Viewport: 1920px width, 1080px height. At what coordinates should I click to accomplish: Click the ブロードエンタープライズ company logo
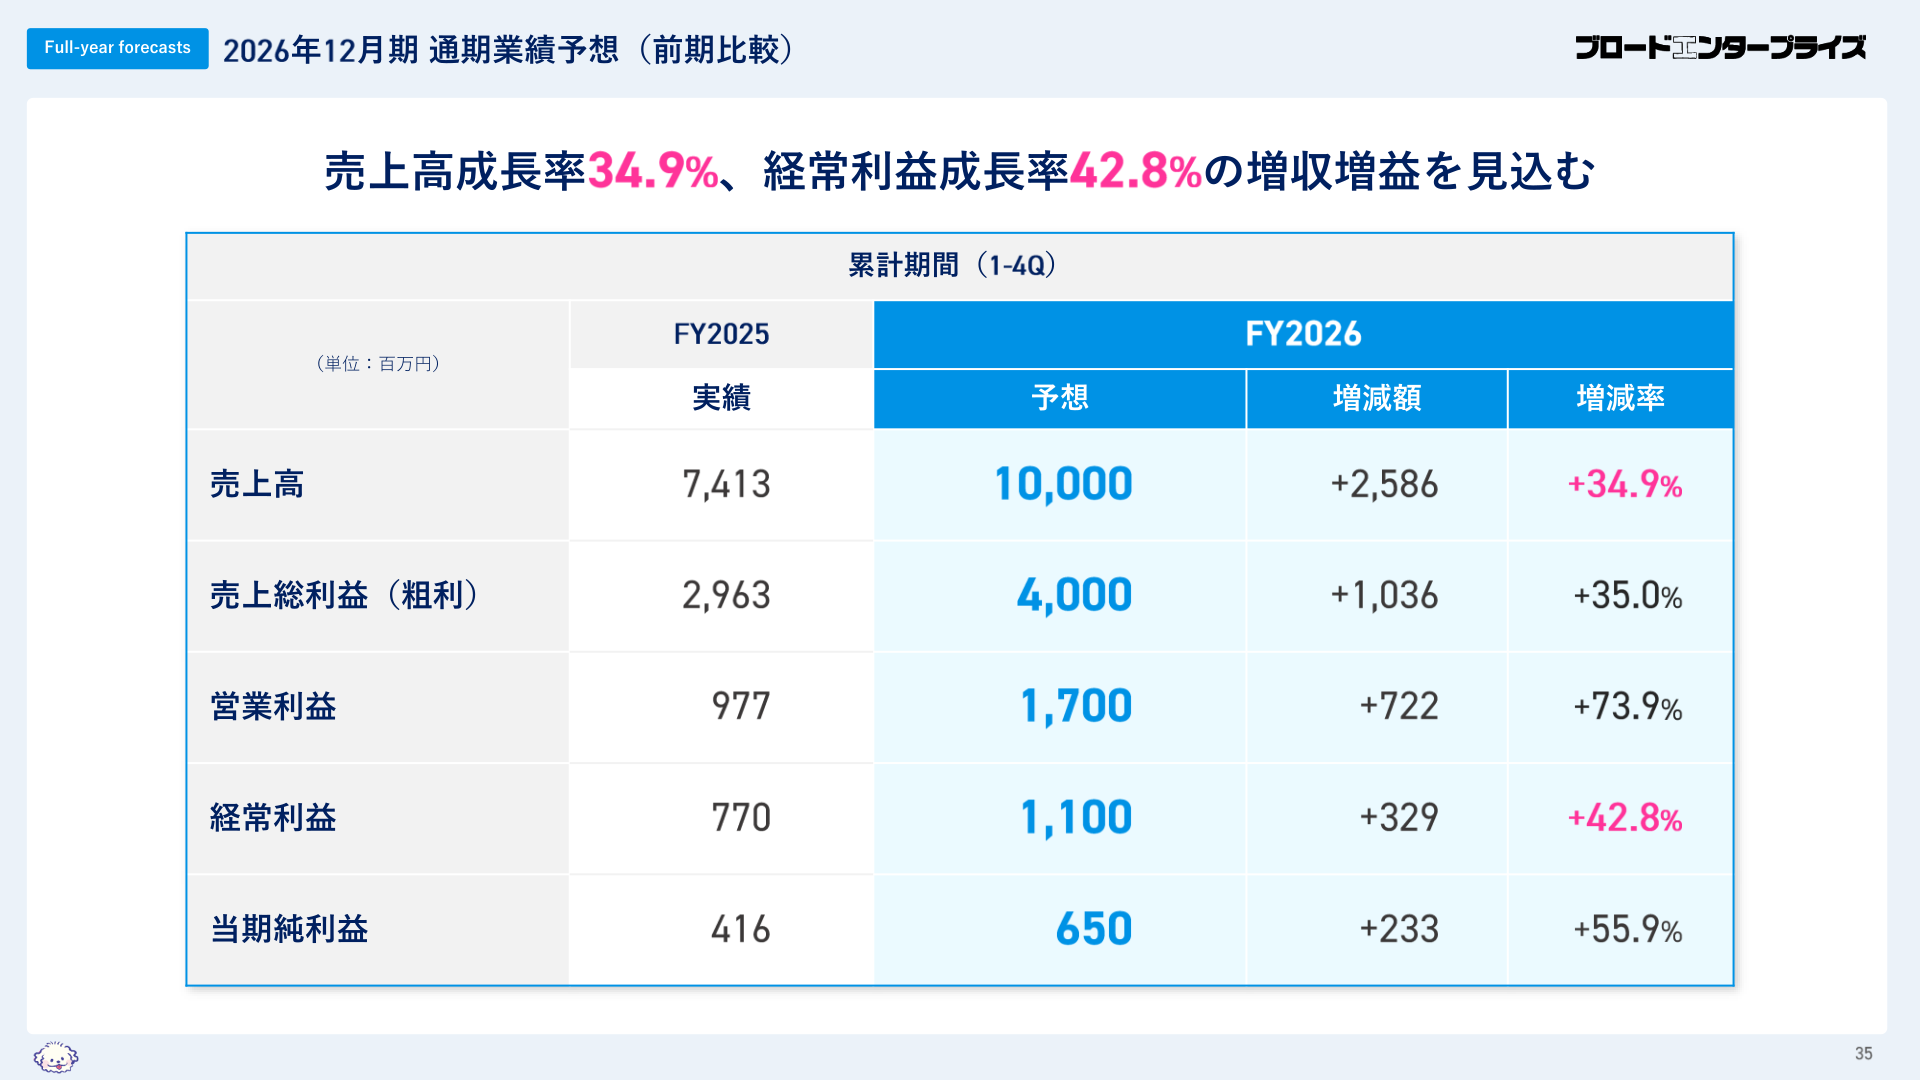[1720, 47]
